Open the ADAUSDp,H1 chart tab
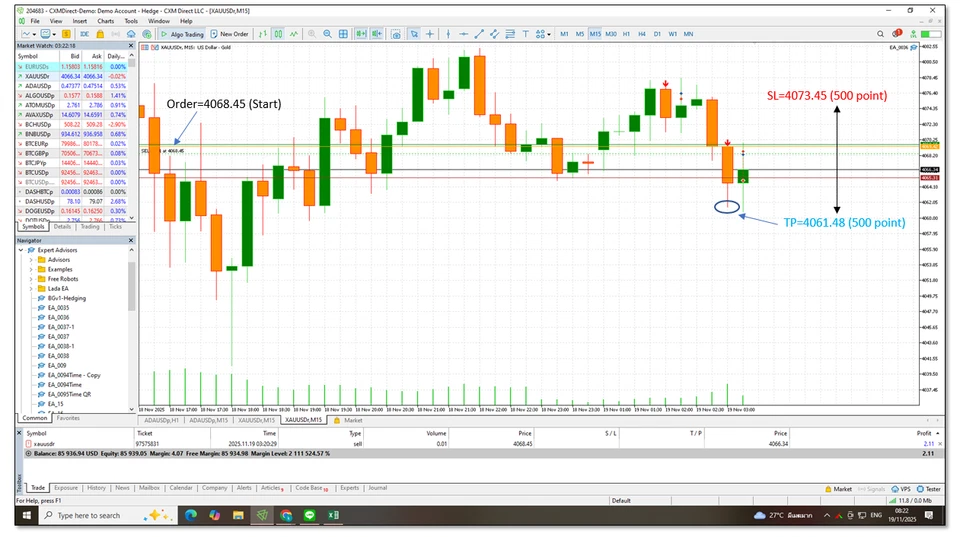 click(x=162, y=420)
